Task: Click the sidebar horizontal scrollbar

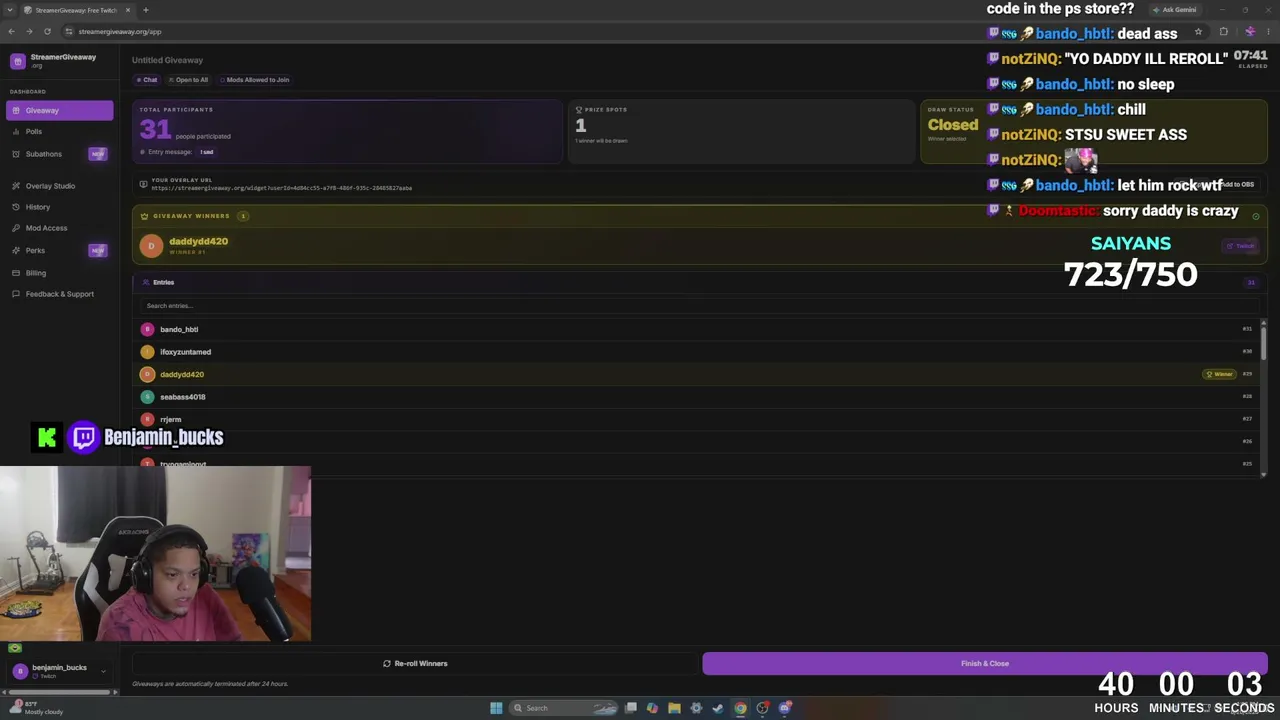Action: tap(59, 691)
